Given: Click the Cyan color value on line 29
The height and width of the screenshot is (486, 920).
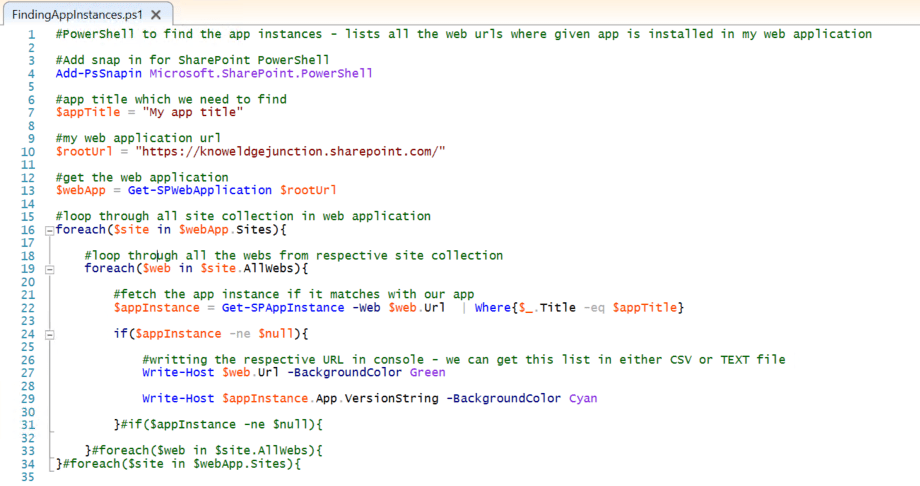Looking at the screenshot, I should point(583,398).
